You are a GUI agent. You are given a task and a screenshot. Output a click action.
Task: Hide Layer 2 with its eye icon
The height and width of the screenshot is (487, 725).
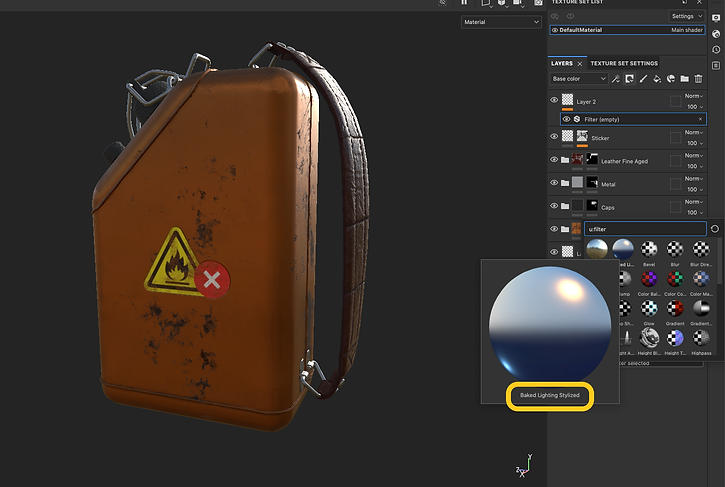554,100
